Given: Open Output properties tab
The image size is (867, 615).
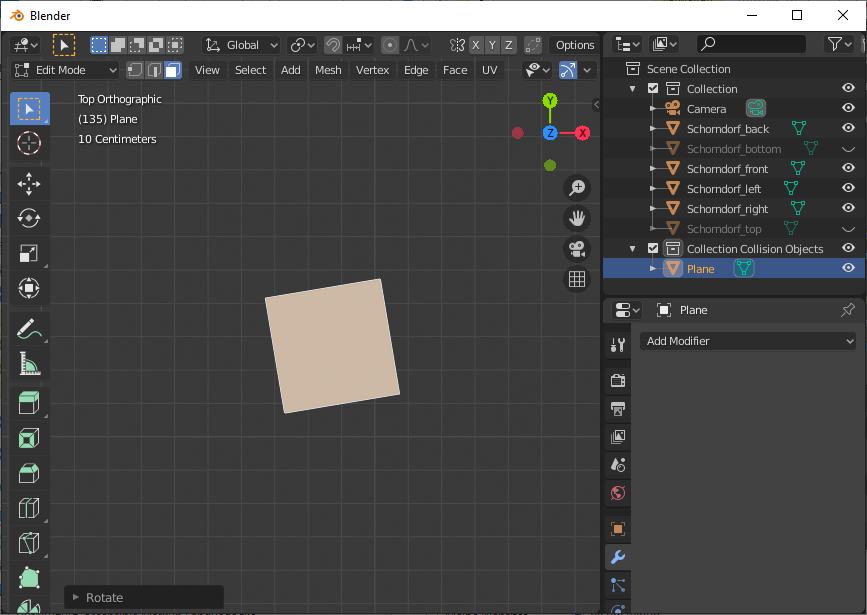Looking at the screenshot, I should (x=618, y=409).
